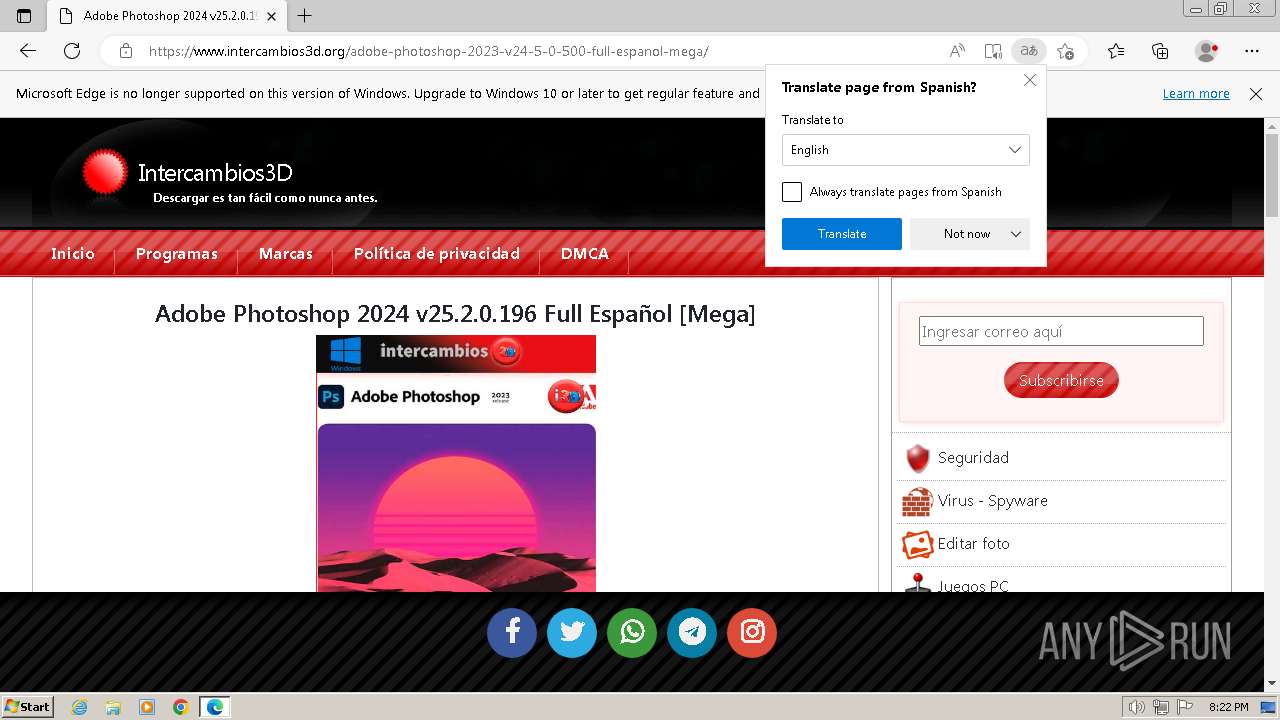Share on WhatsApp icon
This screenshot has height=720, width=1280.
(x=632, y=632)
